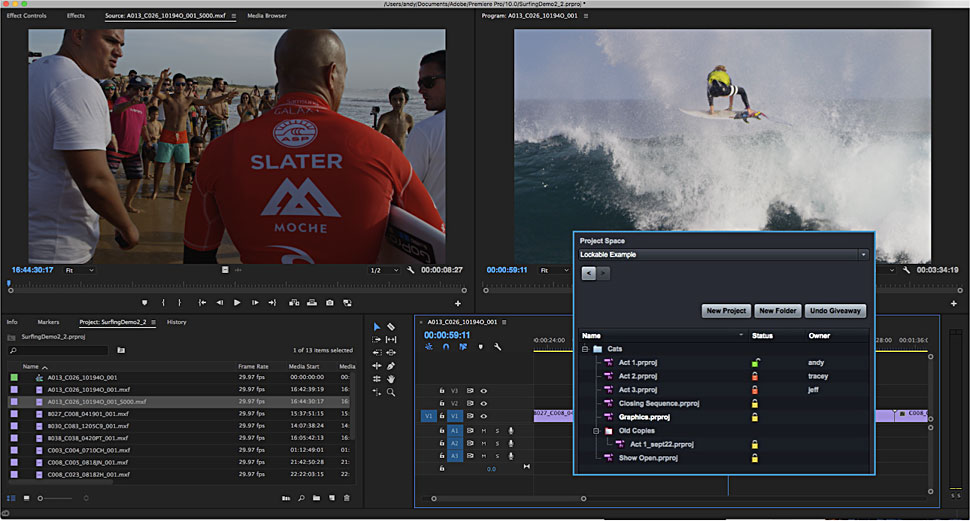
Task: Select the Hand tool
Action: point(391,379)
